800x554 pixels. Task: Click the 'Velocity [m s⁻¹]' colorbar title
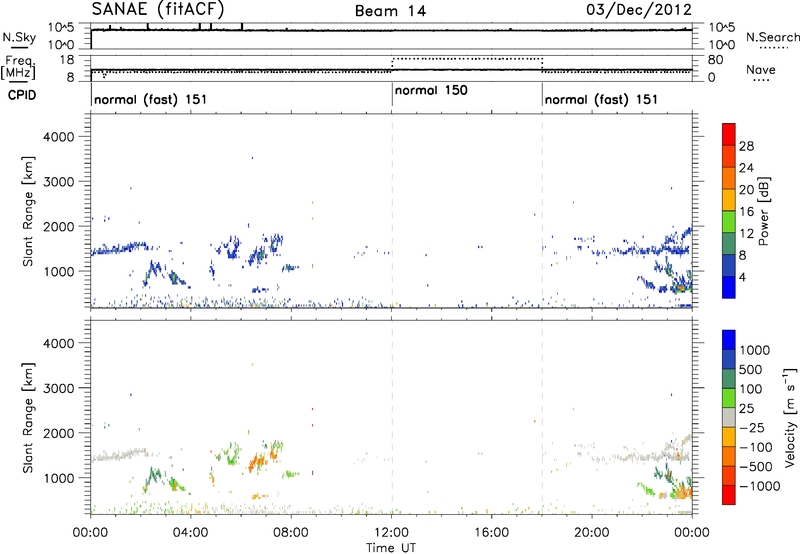click(789, 417)
